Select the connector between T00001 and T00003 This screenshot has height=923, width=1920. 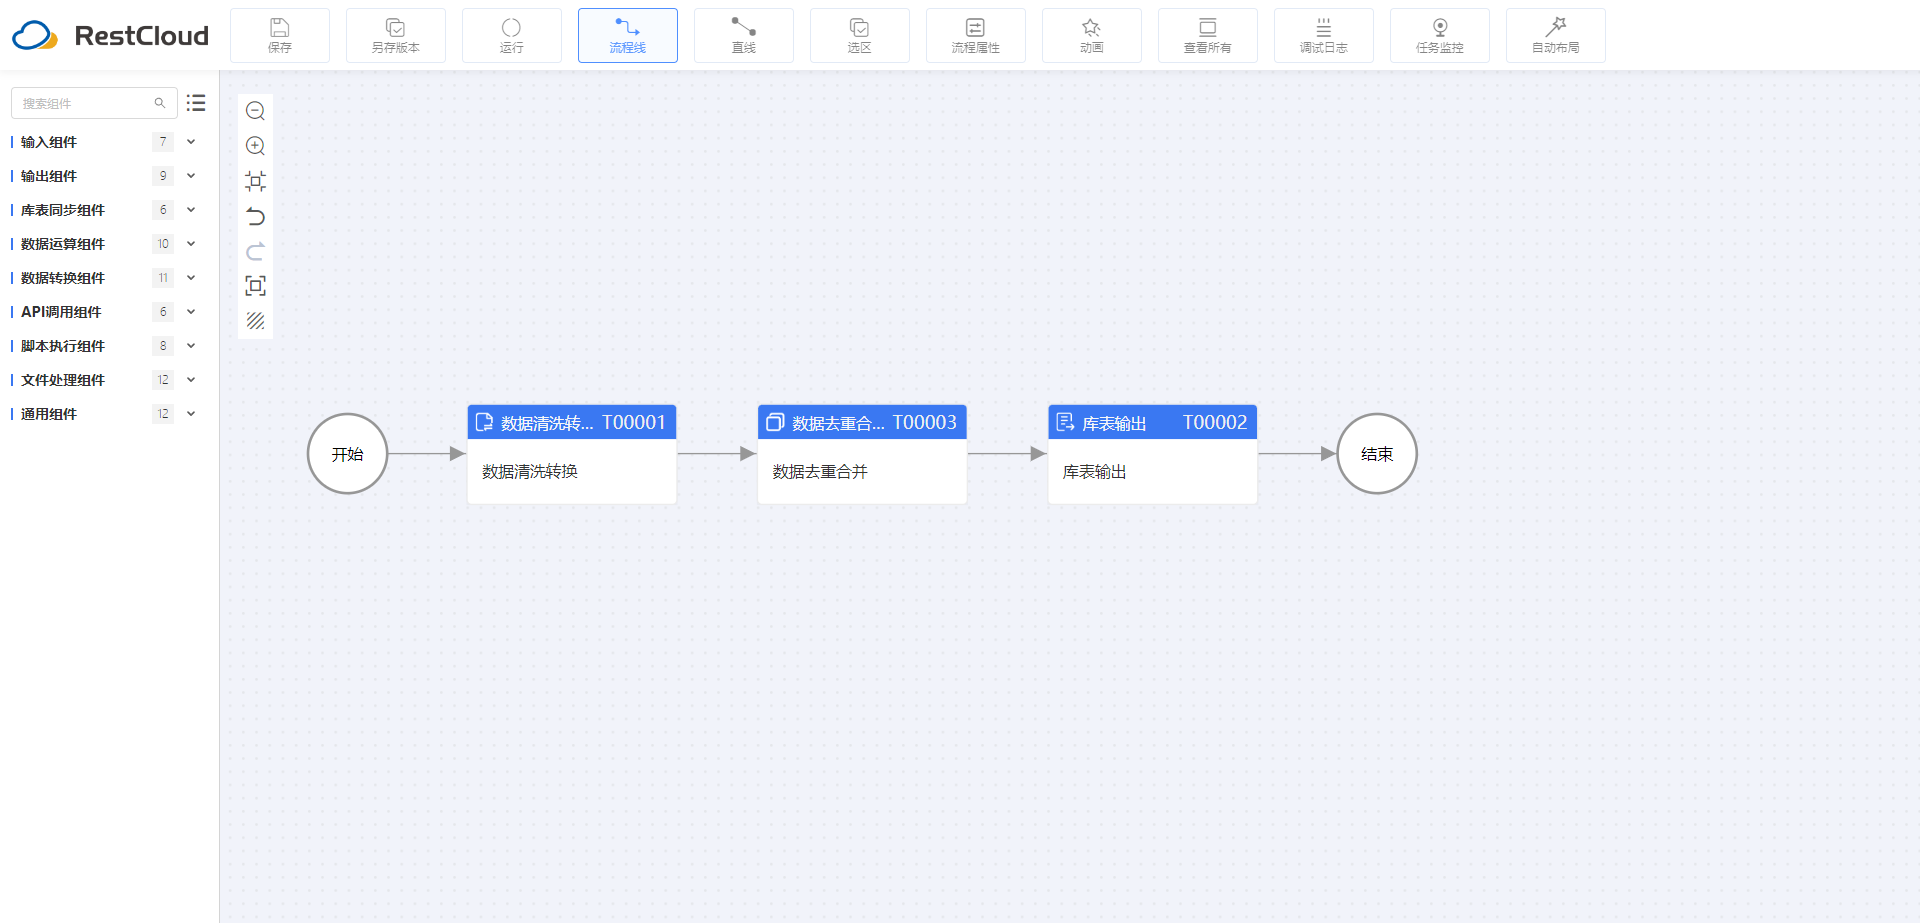717,454
